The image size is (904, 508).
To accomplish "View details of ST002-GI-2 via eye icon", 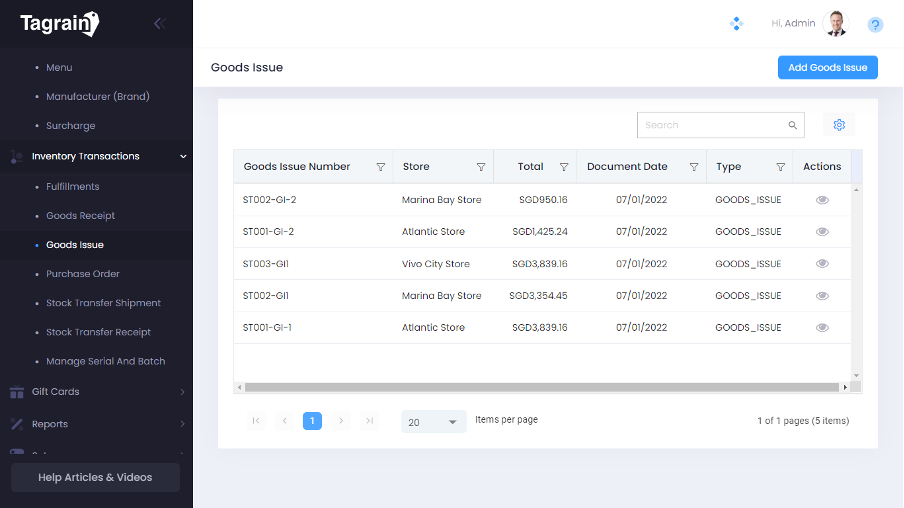I will [822, 200].
